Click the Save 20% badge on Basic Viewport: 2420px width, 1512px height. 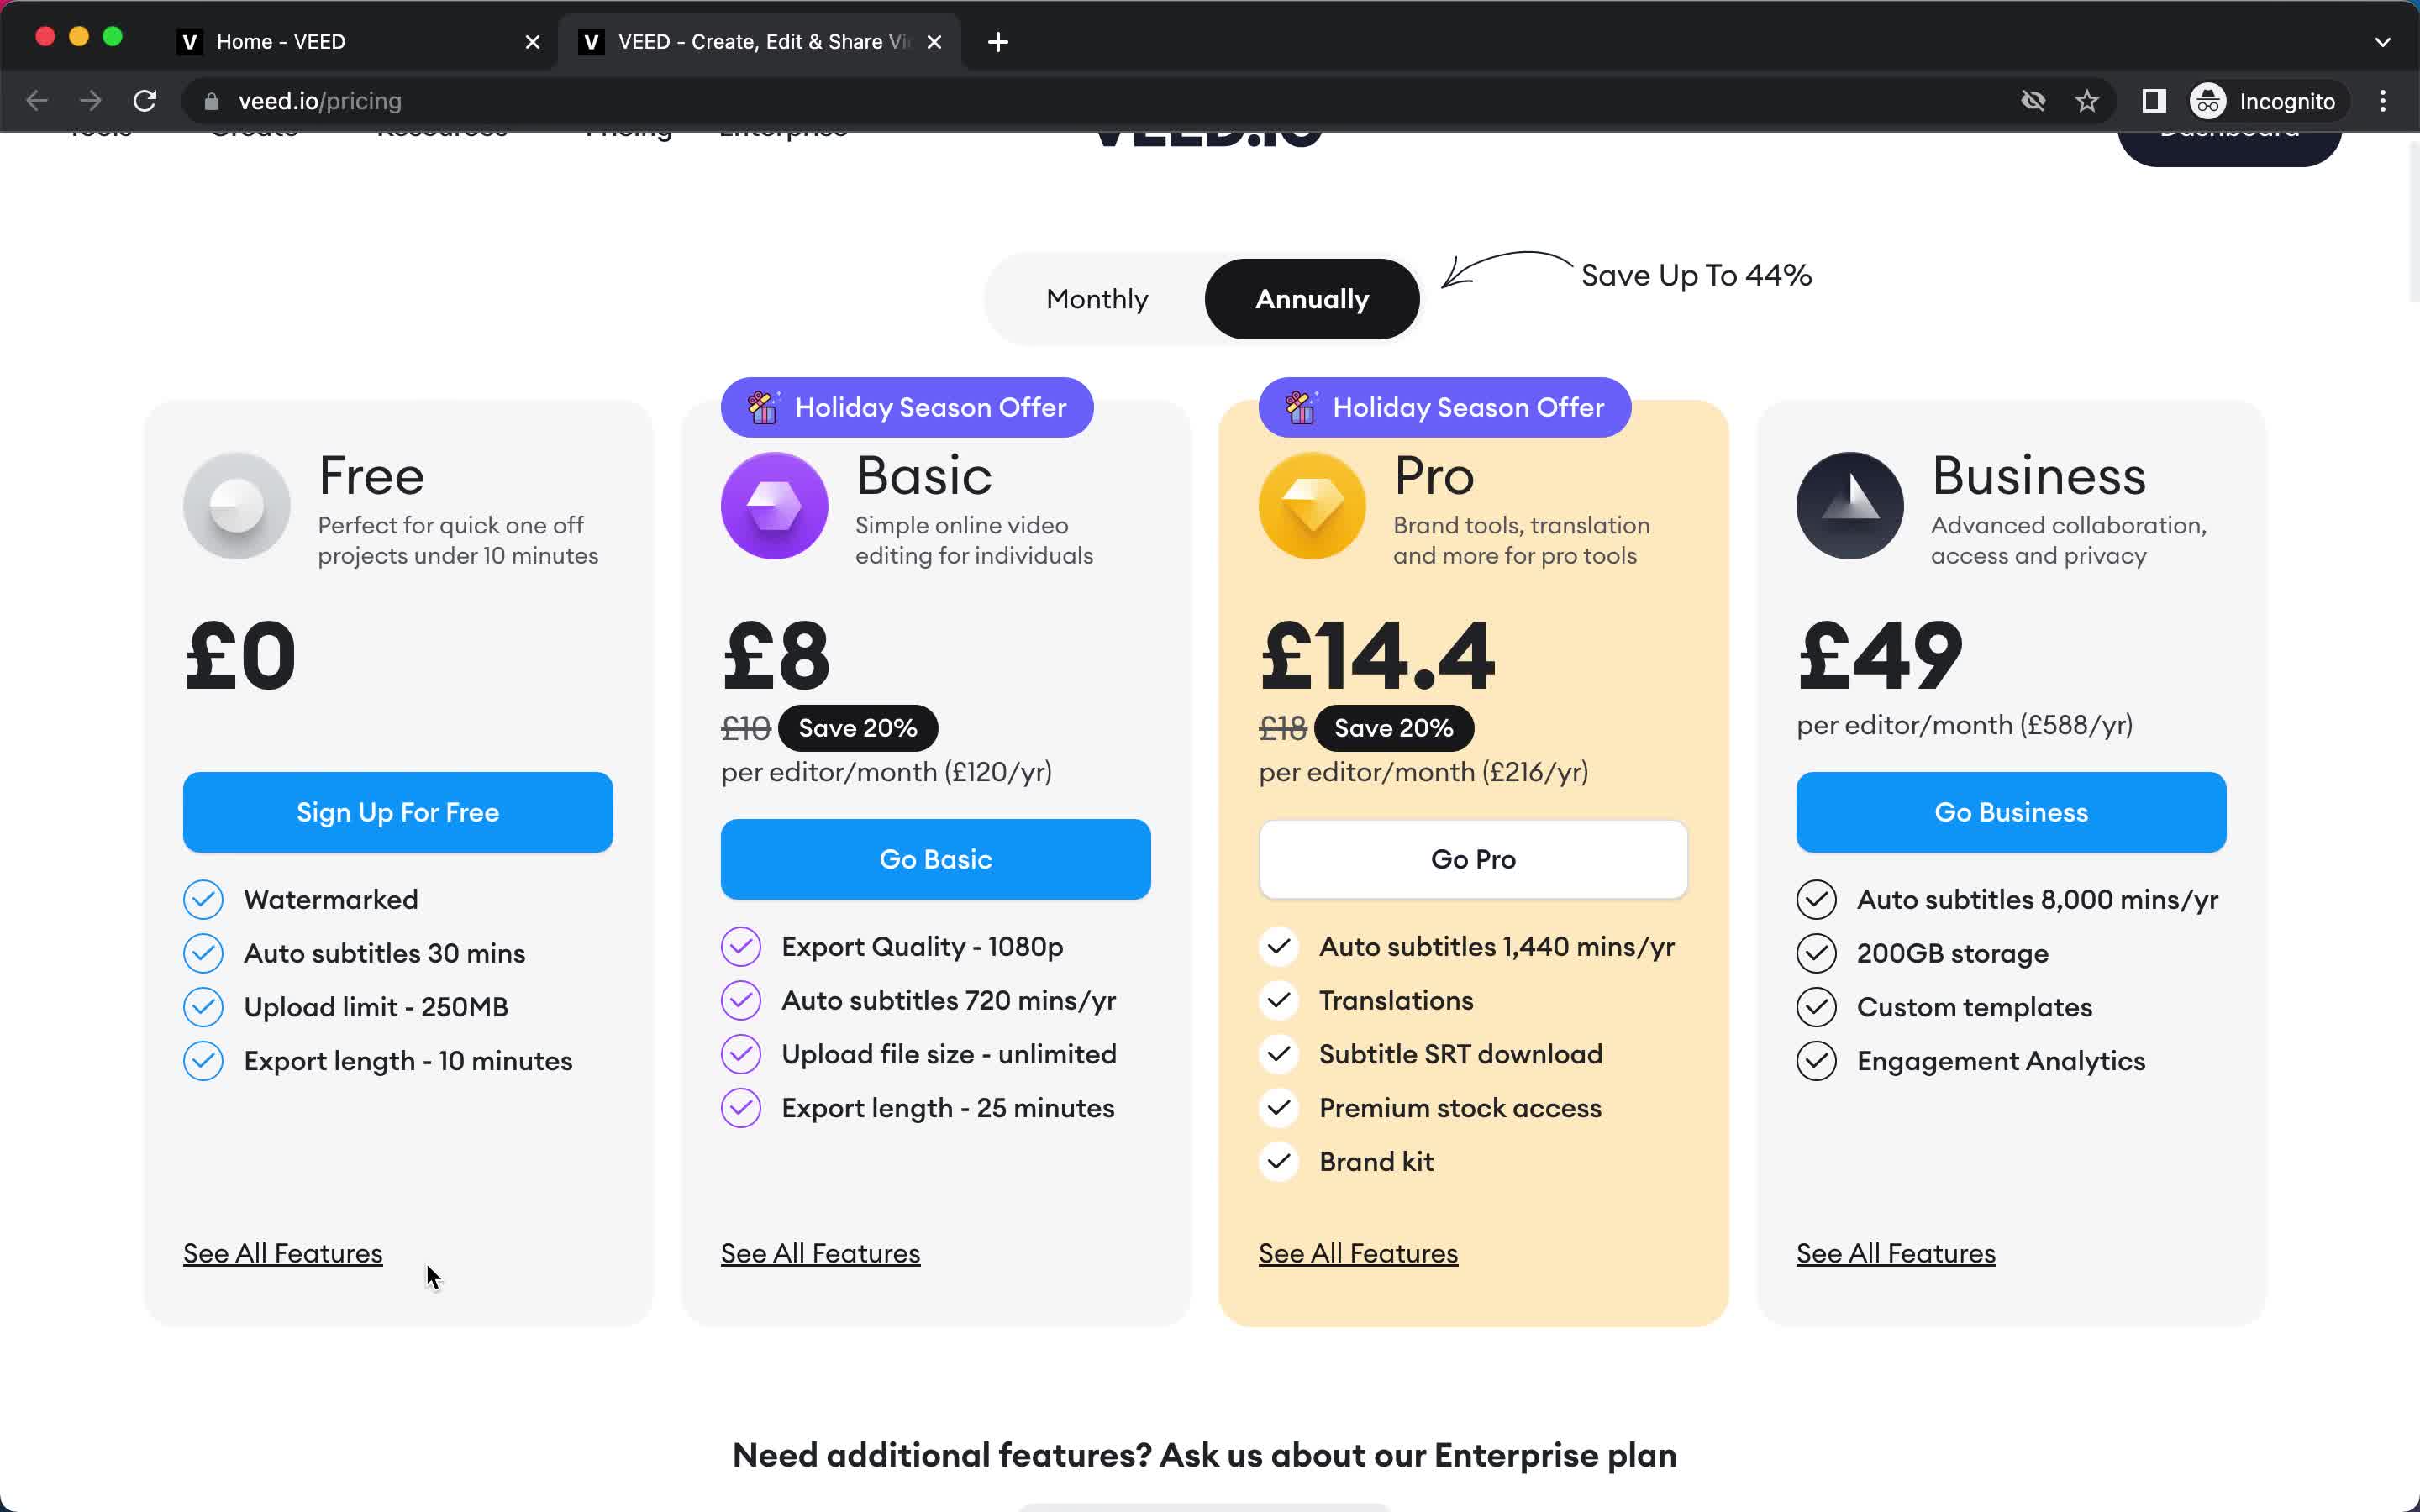point(858,728)
